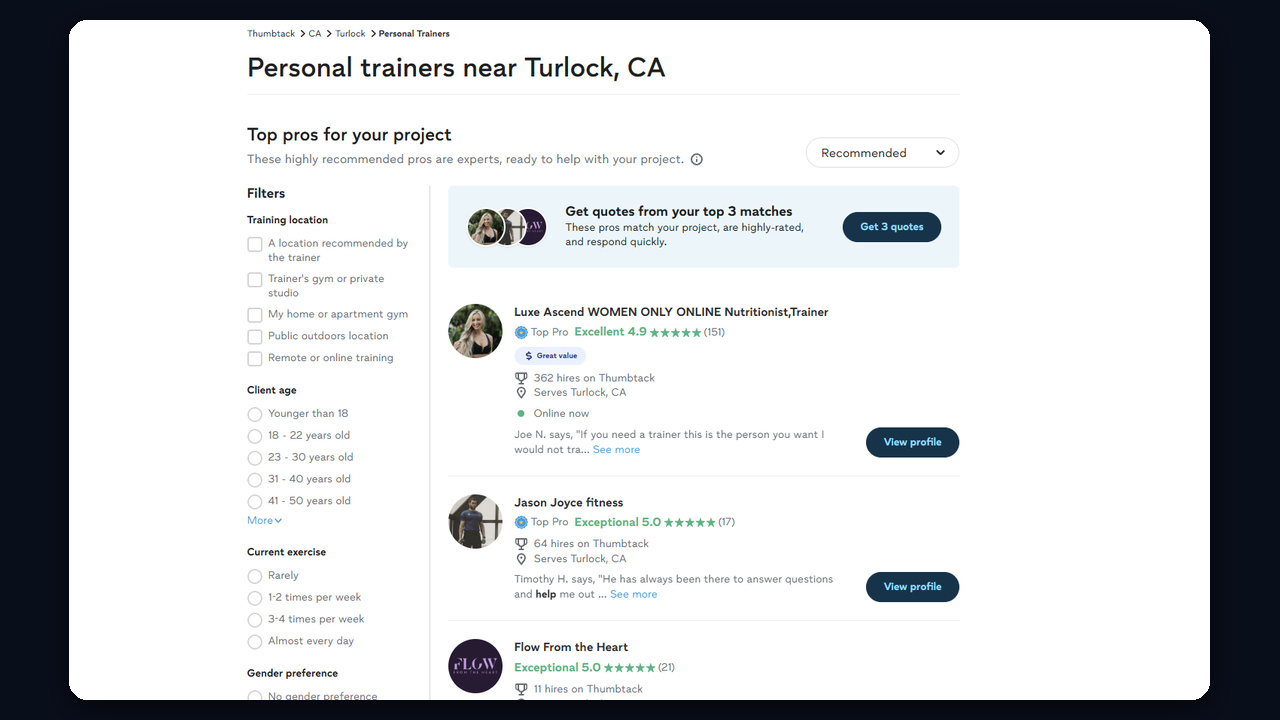The height and width of the screenshot is (720, 1280).
Task: Open the Recommended sort dropdown
Action: (x=882, y=153)
